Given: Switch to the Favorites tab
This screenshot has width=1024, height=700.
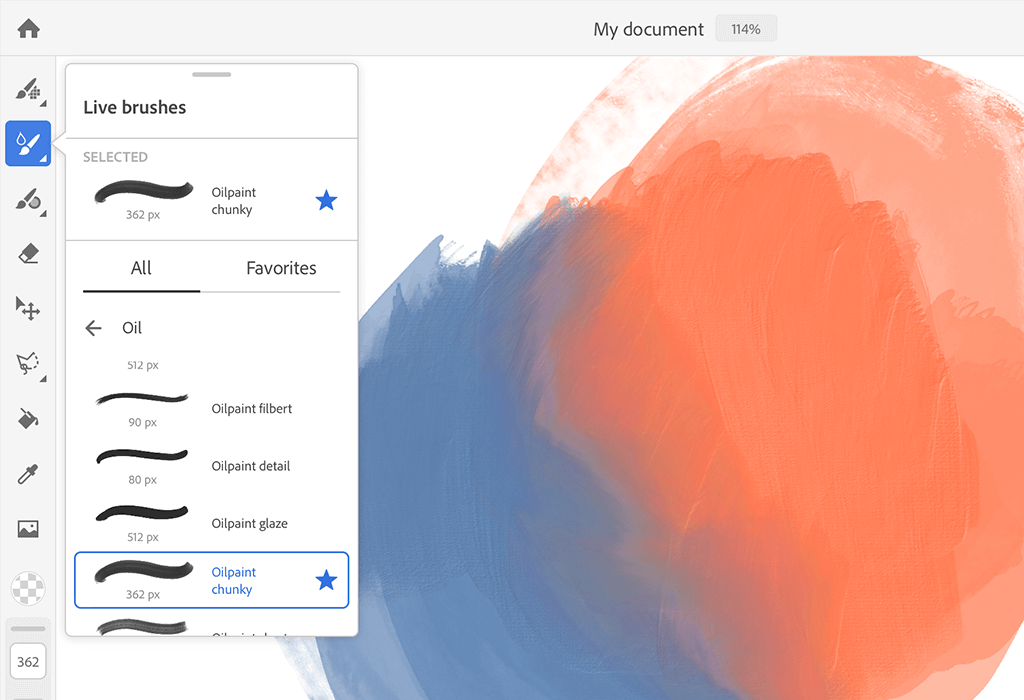Looking at the screenshot, I should pyautogui.click(x=281, y=268).
